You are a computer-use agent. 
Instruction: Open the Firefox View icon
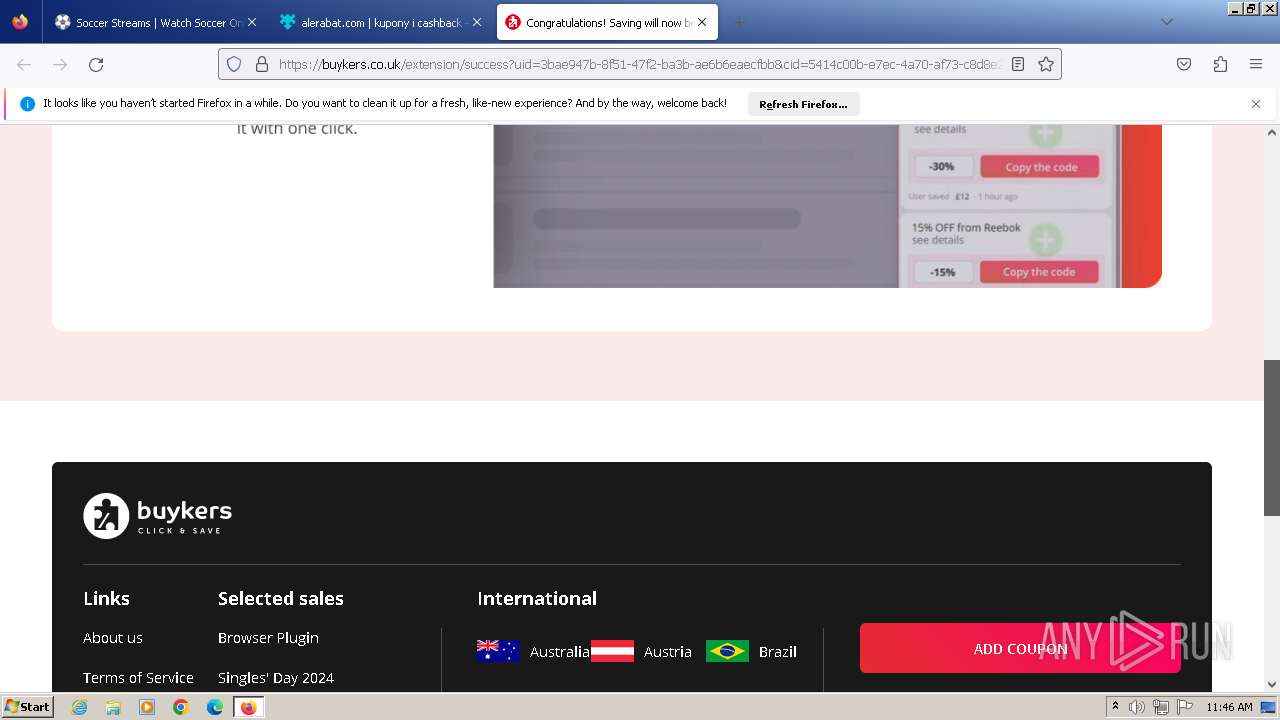(x=20, y=22)
